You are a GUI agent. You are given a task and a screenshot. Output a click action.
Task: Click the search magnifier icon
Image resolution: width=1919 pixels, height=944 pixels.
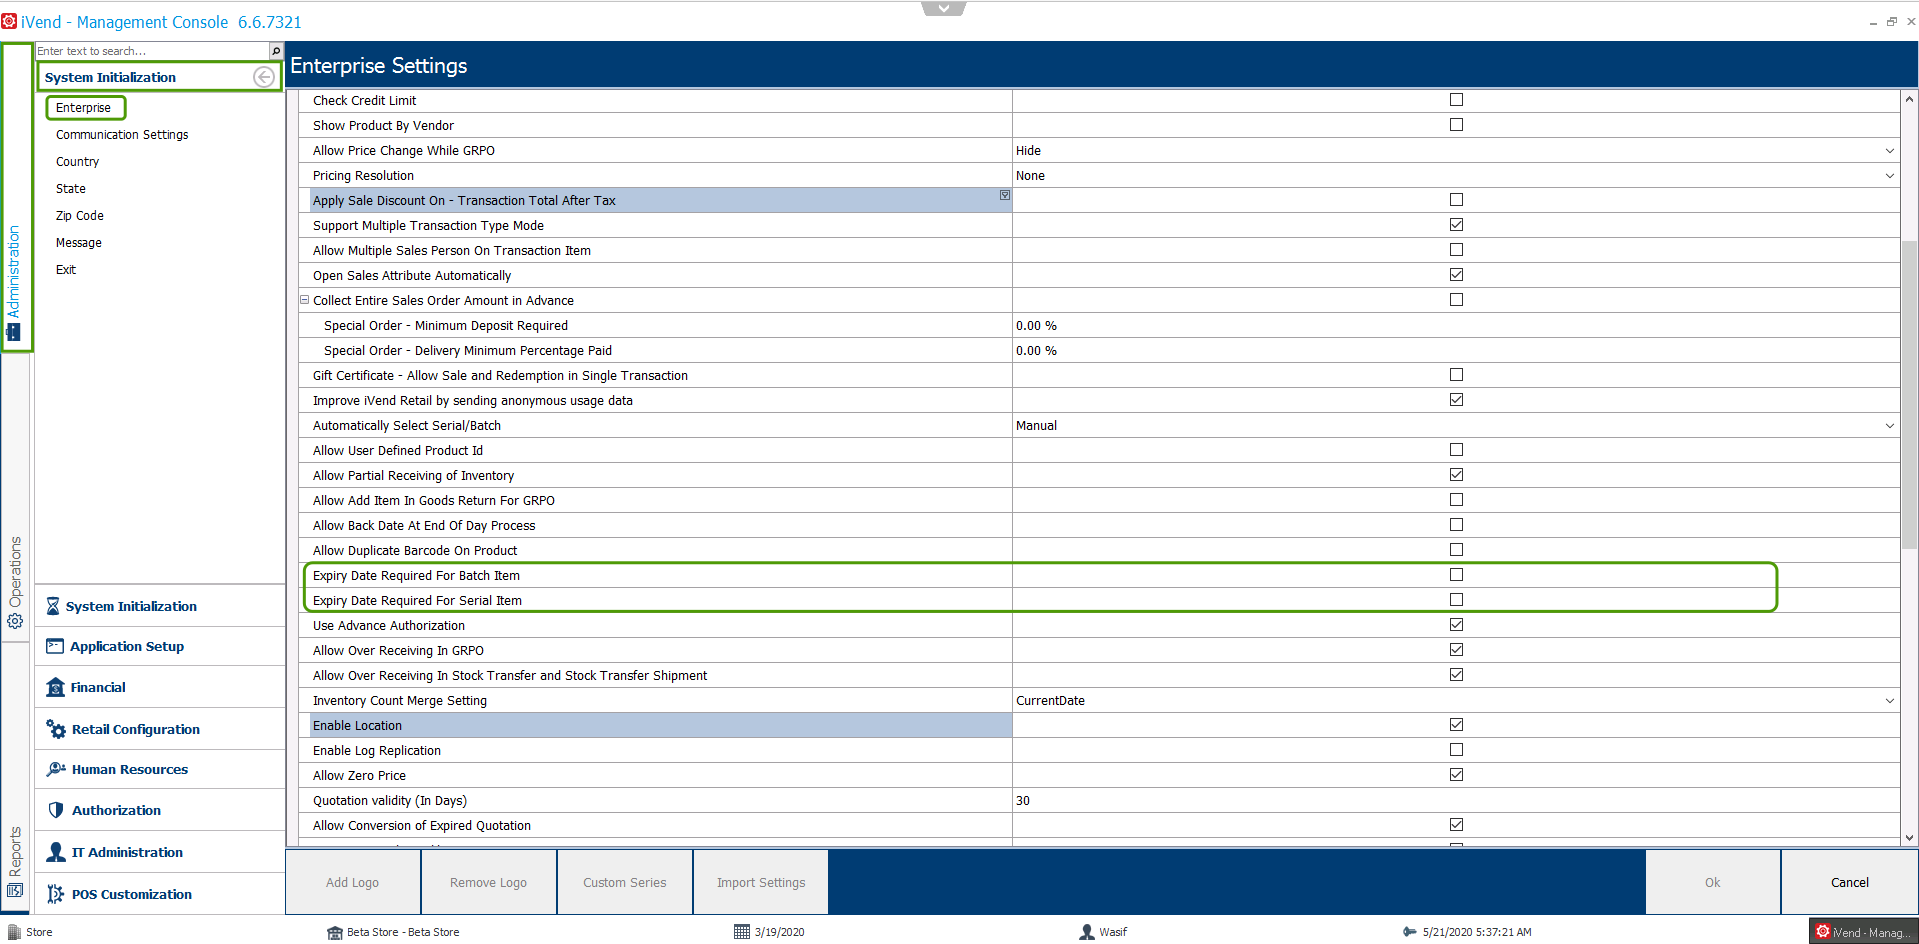click(x=276, y=51)
